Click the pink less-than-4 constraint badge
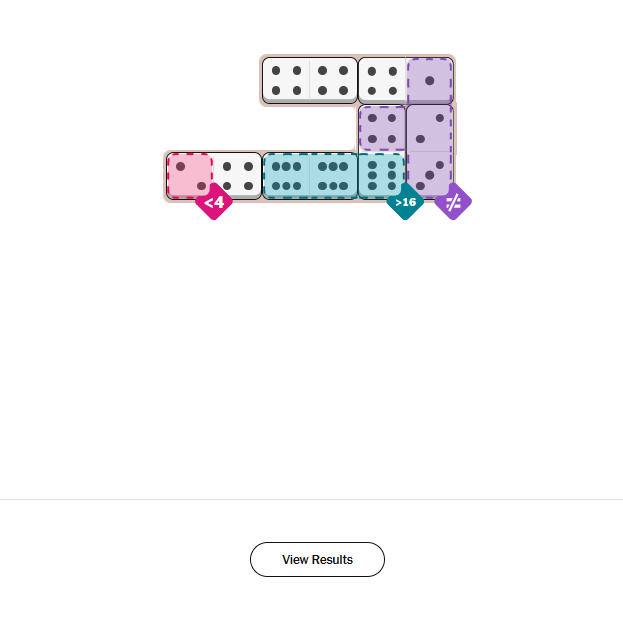Viewport: 623px width, 622px height. tap(214, 202)
